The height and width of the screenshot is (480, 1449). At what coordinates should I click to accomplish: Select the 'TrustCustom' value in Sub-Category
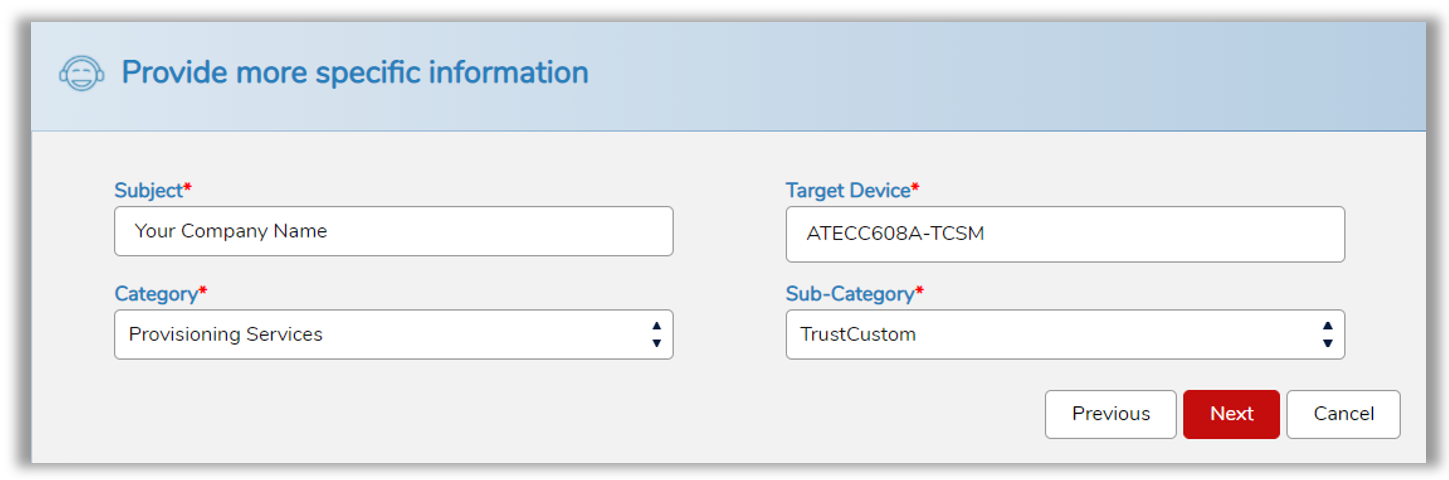point(858,335)
